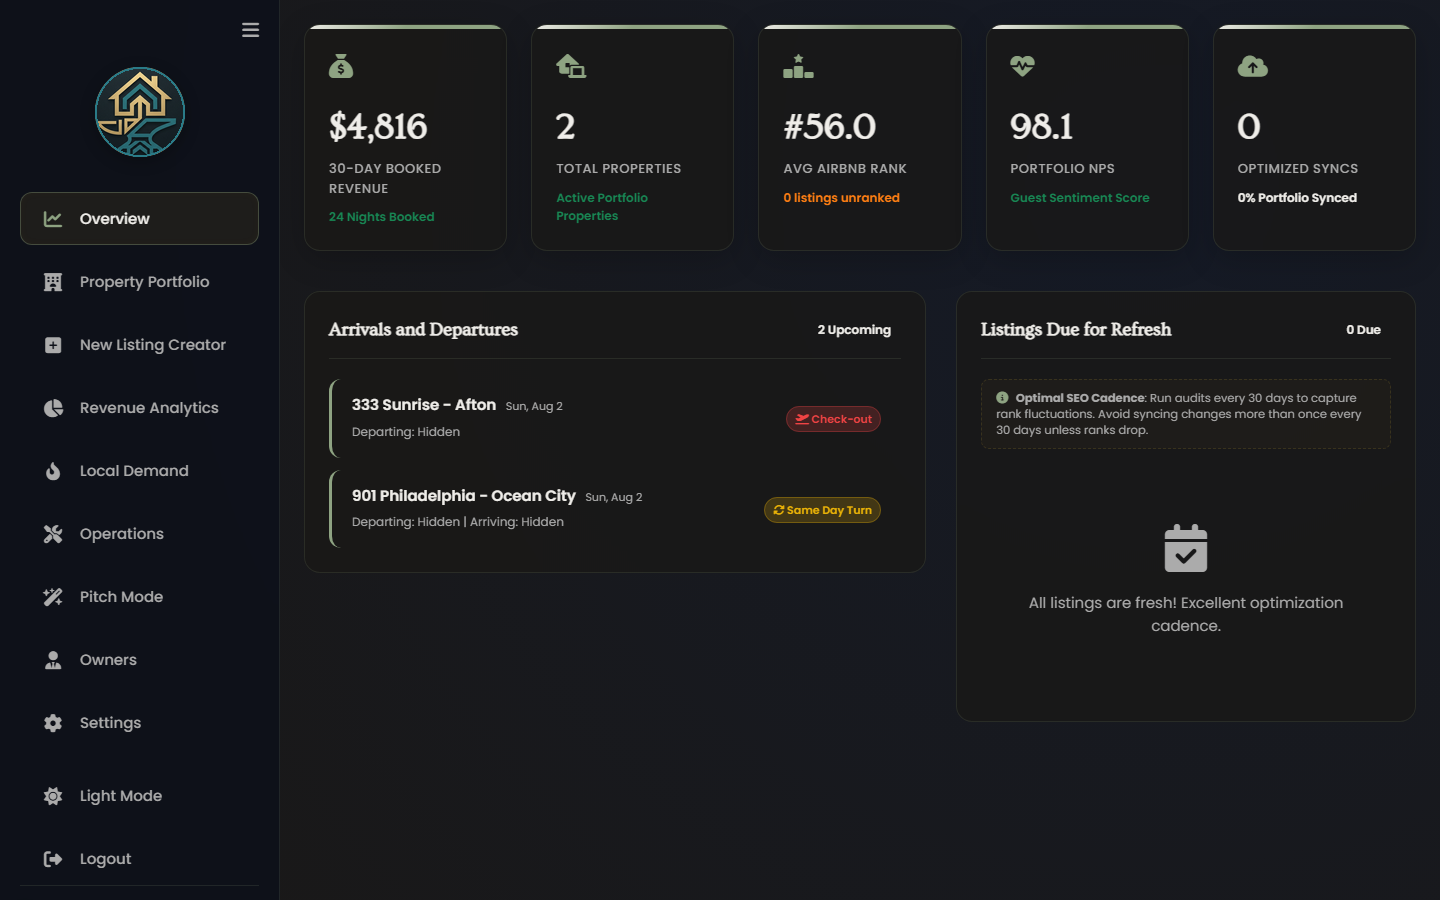Click the 0 Due counter
This screenshot has height=900, width=1440.
tap(1363, 330)
